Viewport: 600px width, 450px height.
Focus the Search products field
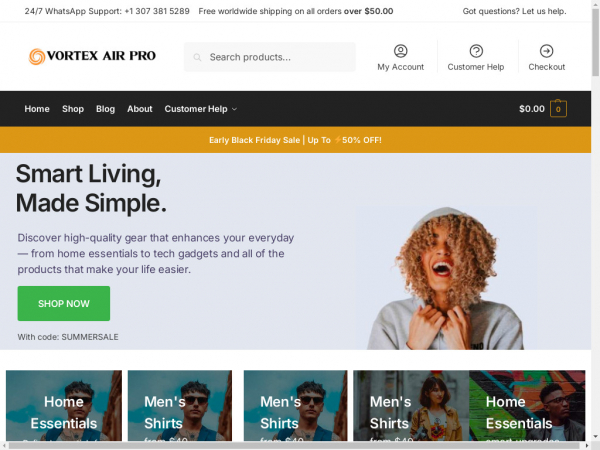coord(269,57)
